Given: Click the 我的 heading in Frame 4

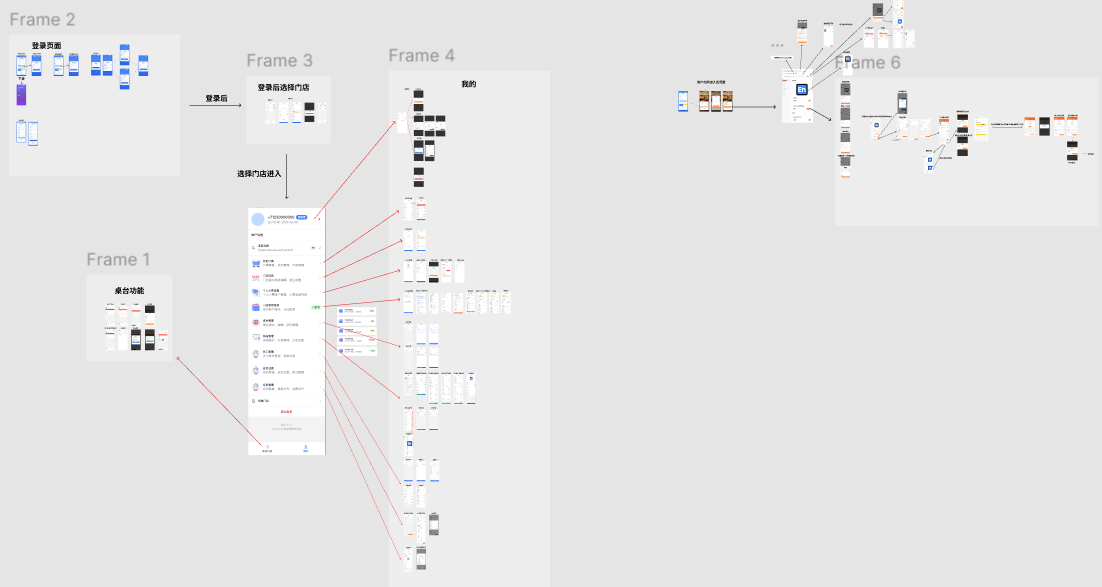Looking at the screenshot, I should coord(469,84).
